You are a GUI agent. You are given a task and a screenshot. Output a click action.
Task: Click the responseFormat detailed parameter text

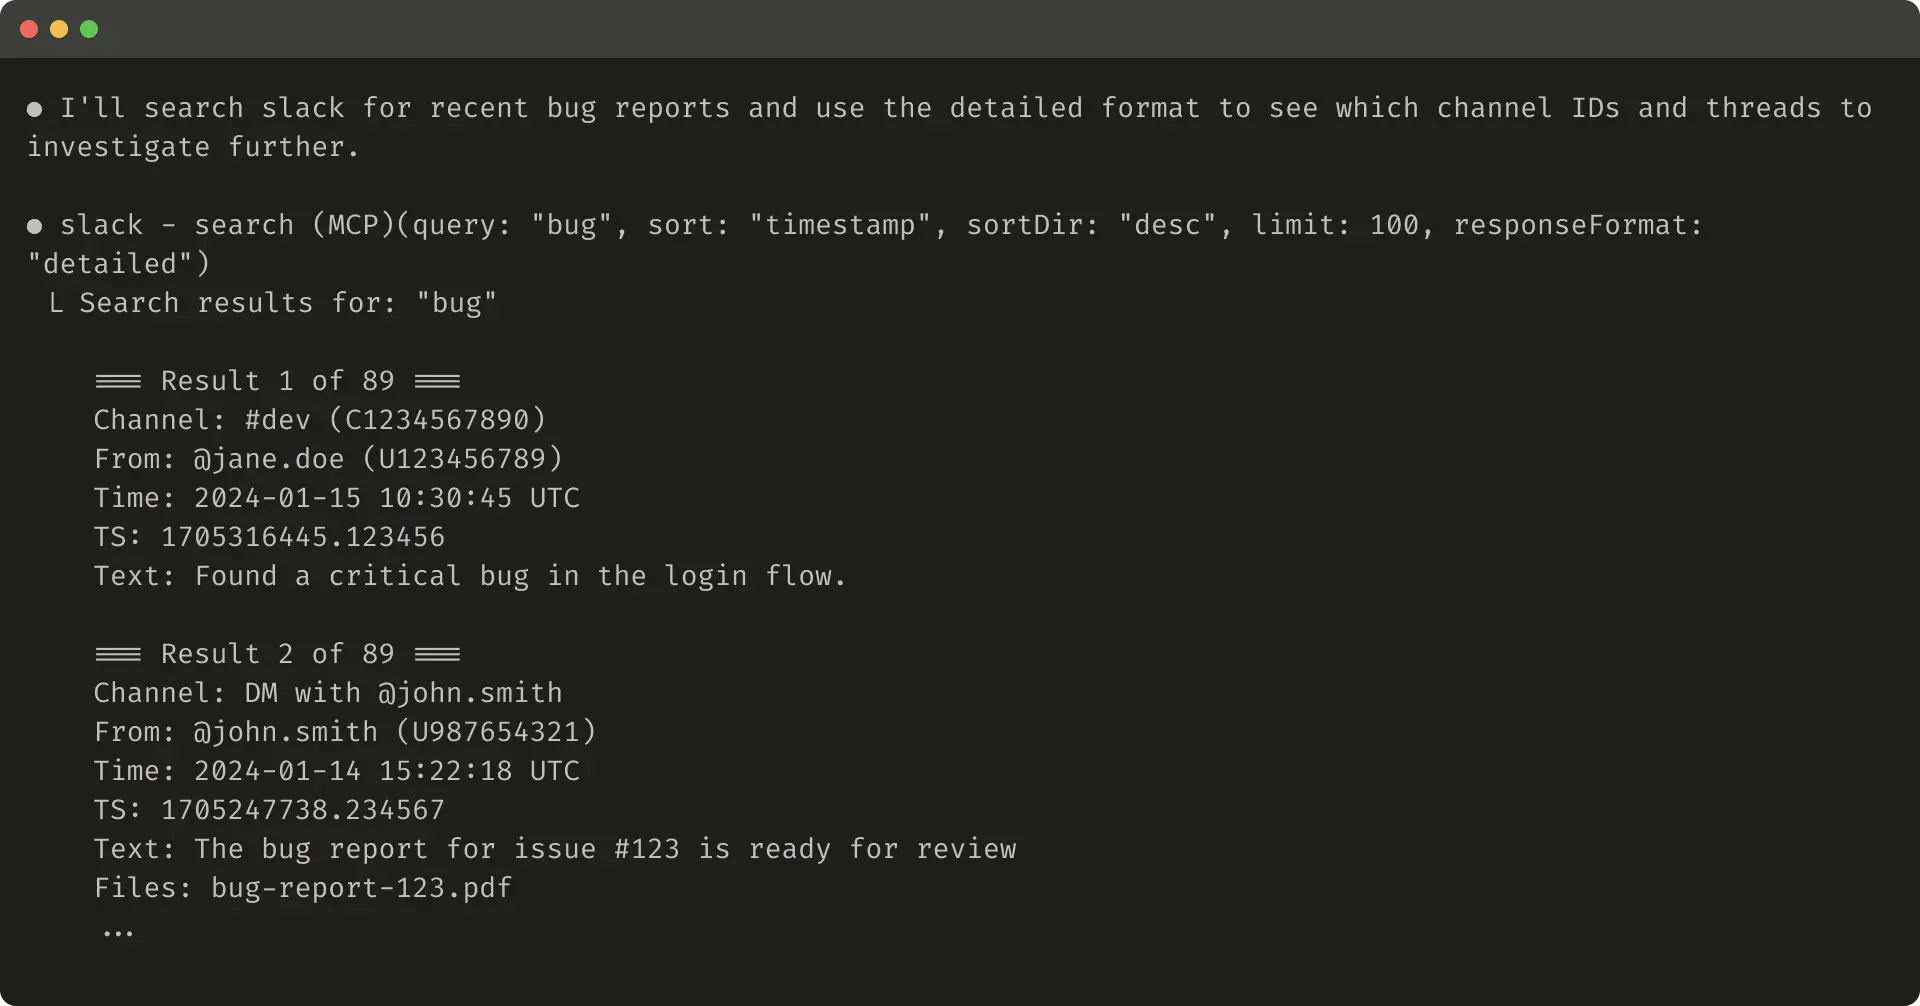(x=1577, y=225)
